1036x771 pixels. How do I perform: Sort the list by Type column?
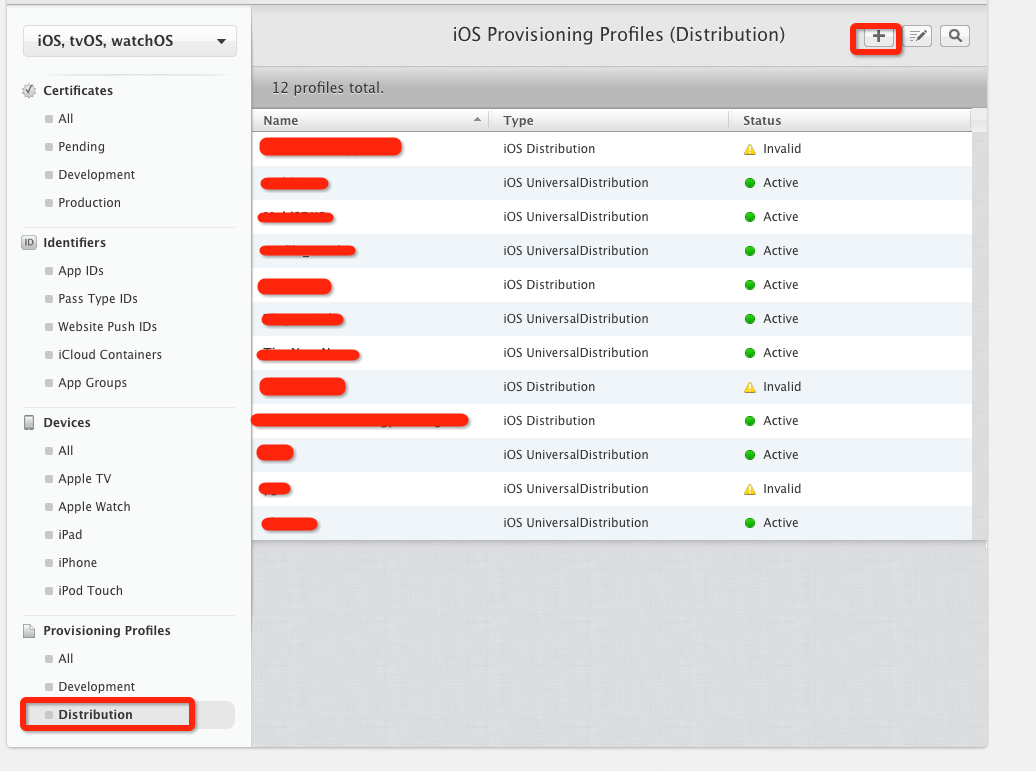pos(610,121)
